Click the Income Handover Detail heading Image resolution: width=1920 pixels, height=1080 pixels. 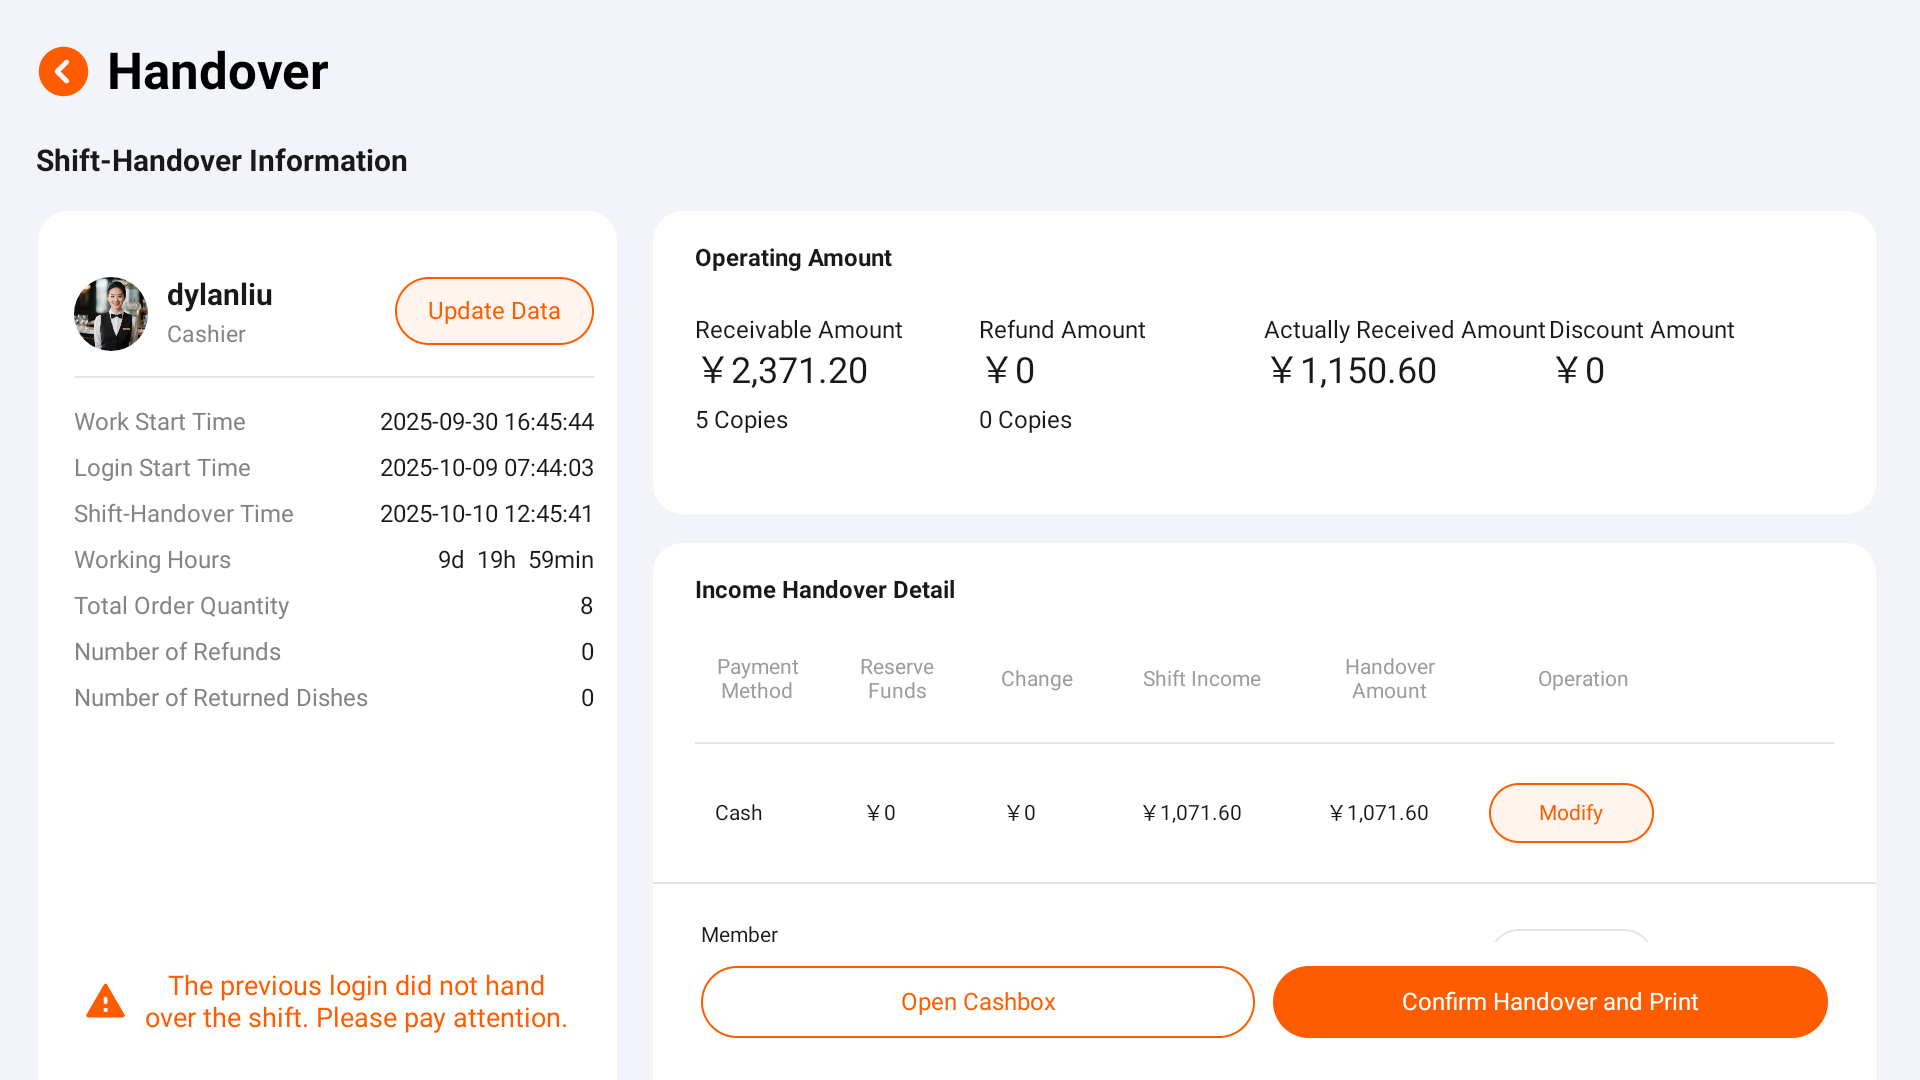pyautogui.click(x=825, y=590)
